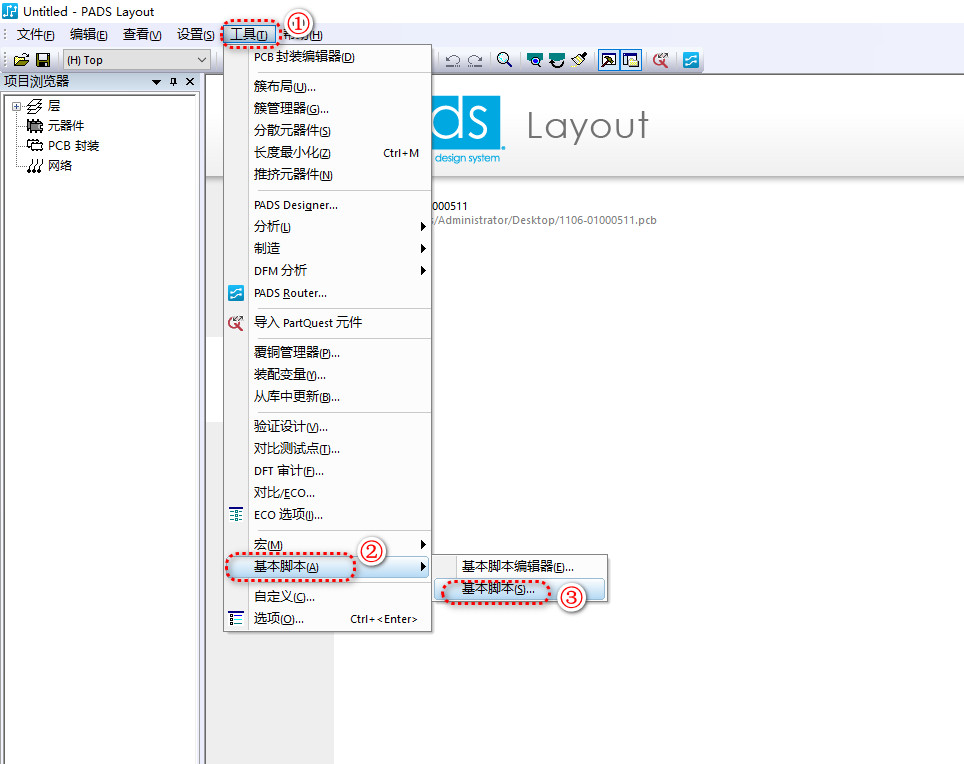Click the PartQuest icon in toolbar

(660, 60)
